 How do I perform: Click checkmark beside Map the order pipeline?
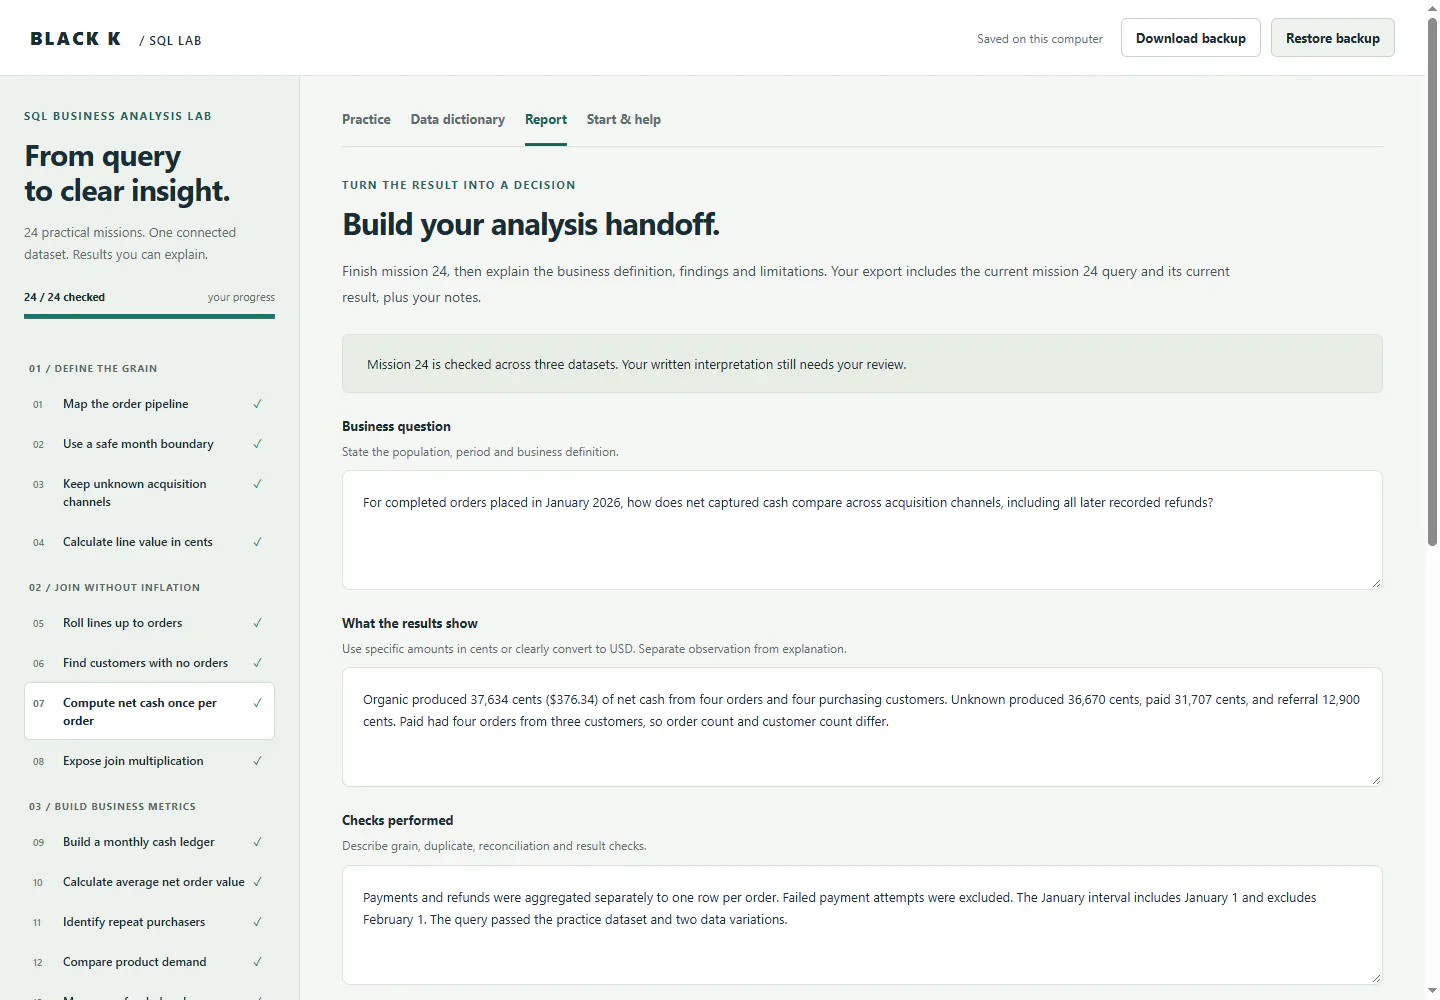258,404
